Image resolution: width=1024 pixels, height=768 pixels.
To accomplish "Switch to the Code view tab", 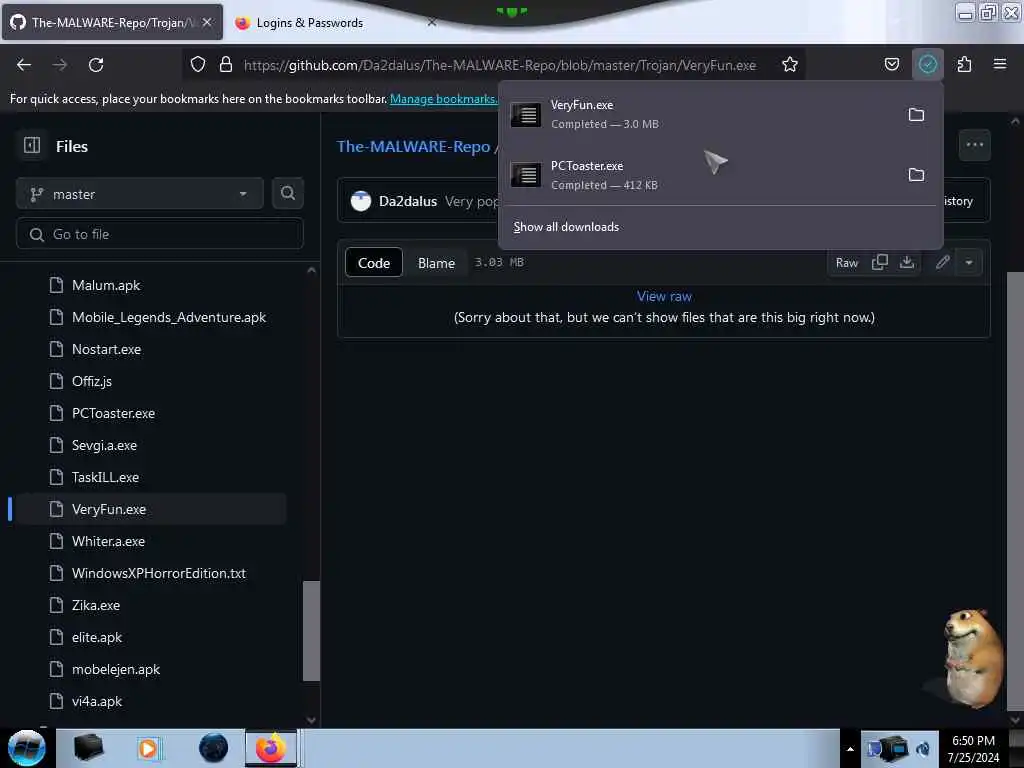I will pos(374,263).
